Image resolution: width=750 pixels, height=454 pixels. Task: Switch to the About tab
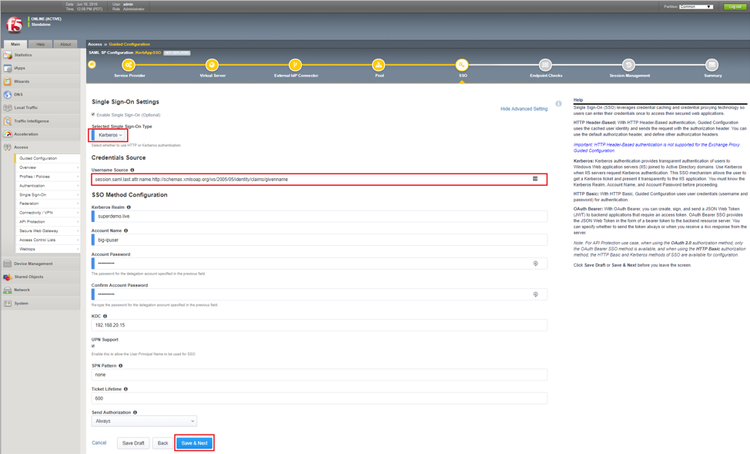coord(66,44)
